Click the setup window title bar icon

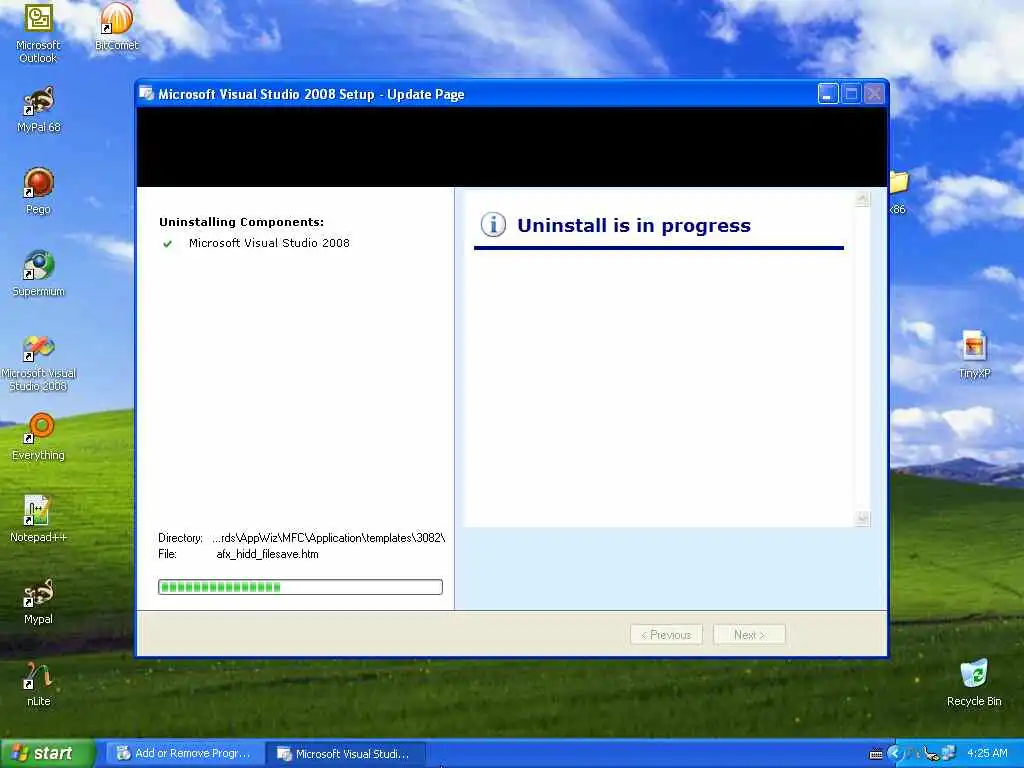click(146, 94)
